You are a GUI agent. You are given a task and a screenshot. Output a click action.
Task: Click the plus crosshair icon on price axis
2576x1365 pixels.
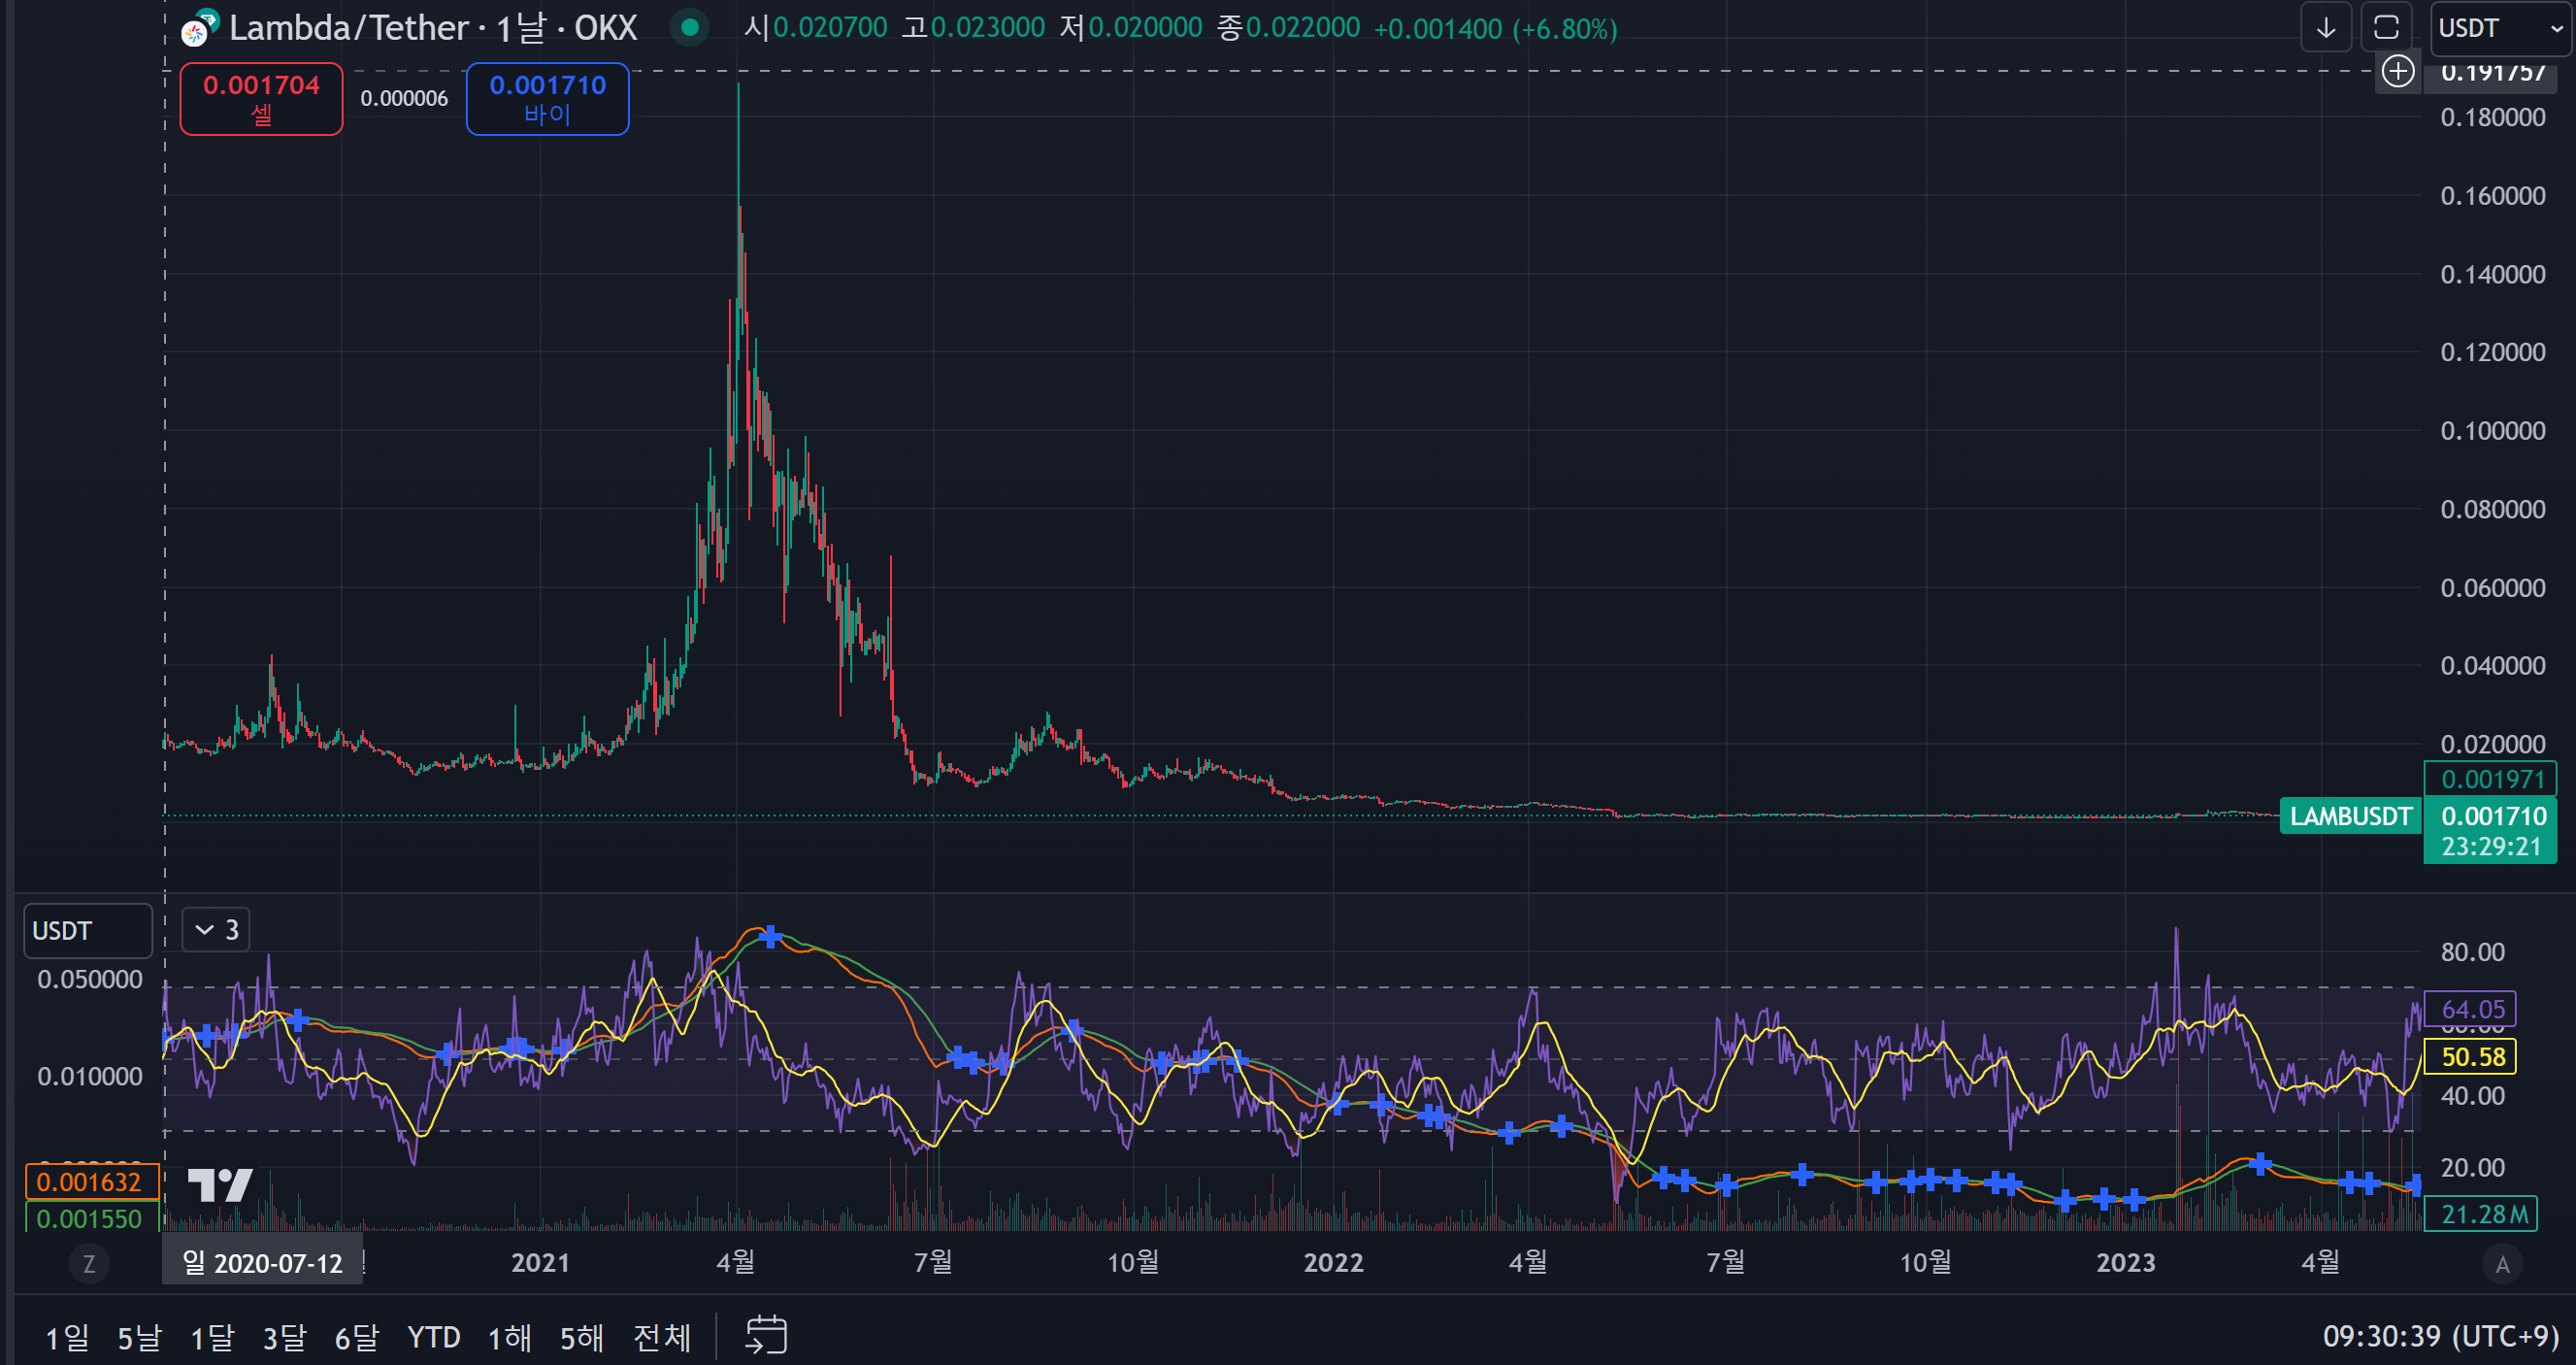tap(2398, 72)
